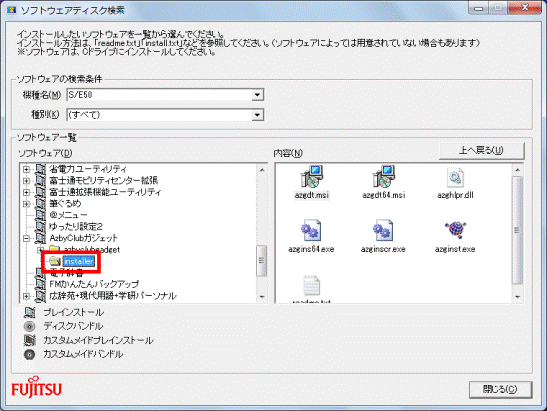Click the azghlpr.dll file name
This screenshot has width=547, height=411.
455,195
